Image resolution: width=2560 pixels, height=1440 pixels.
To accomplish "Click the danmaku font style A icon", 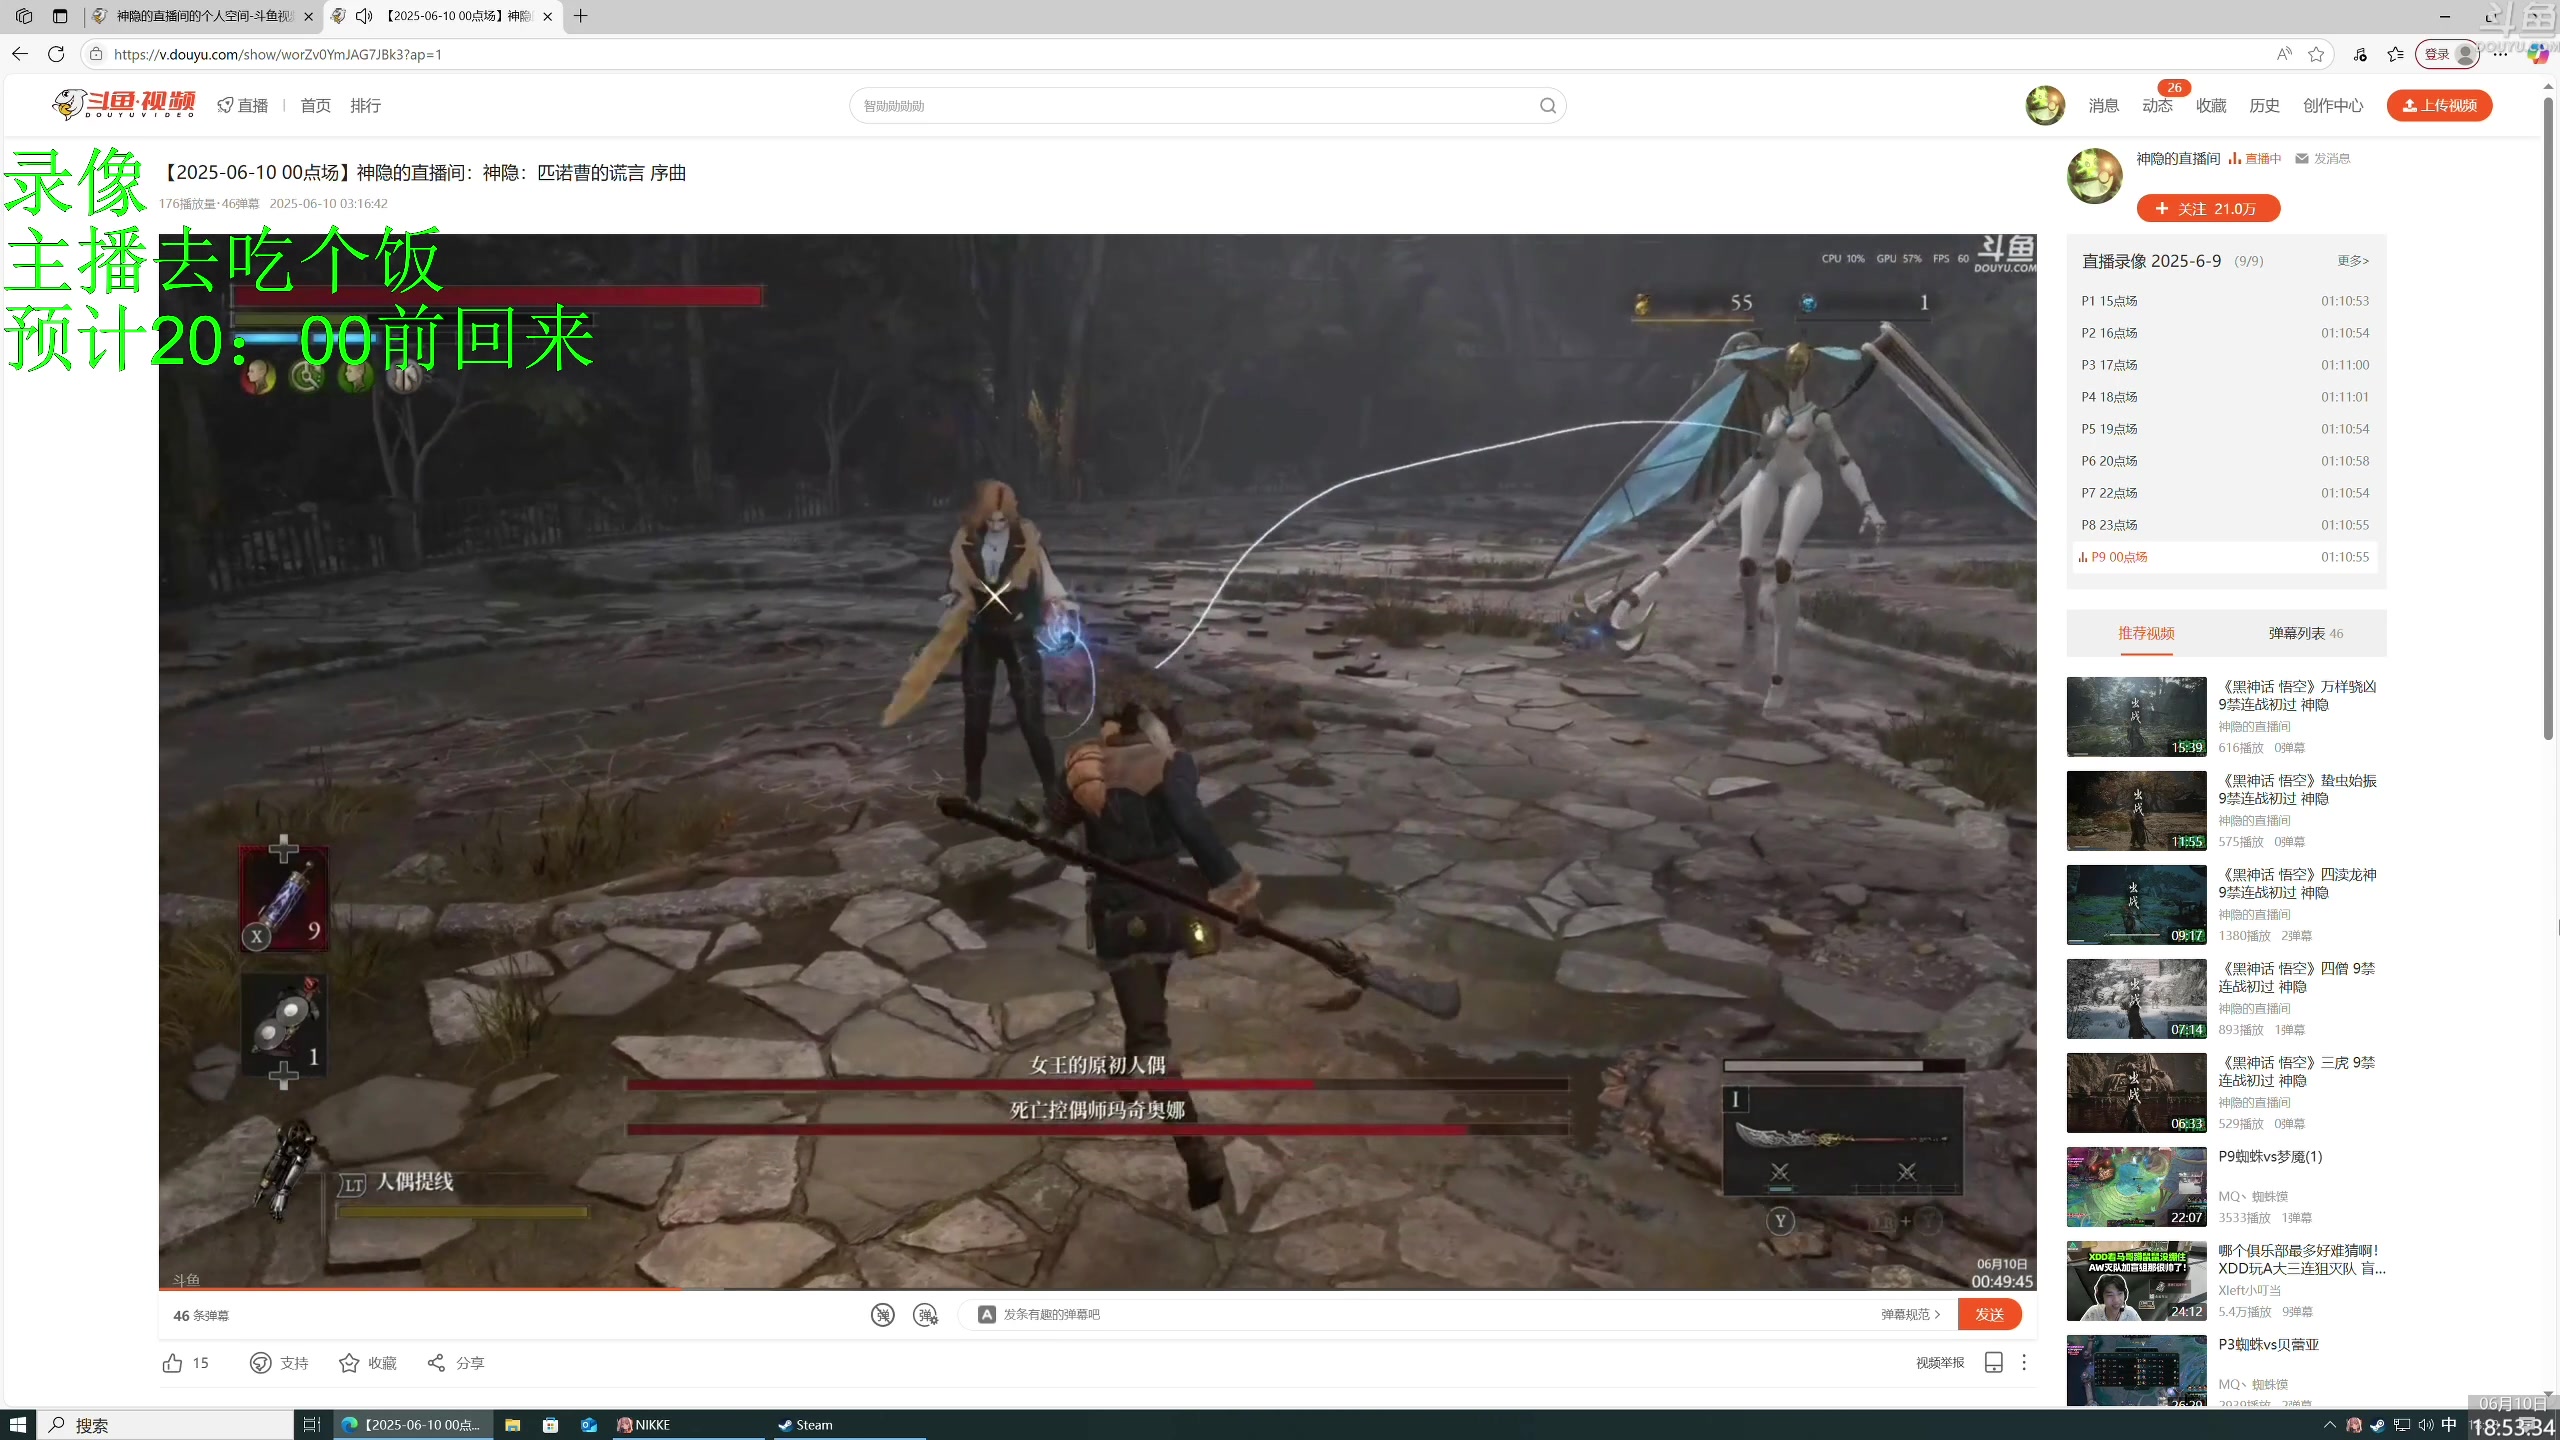I will click(x=986, y=1314).
